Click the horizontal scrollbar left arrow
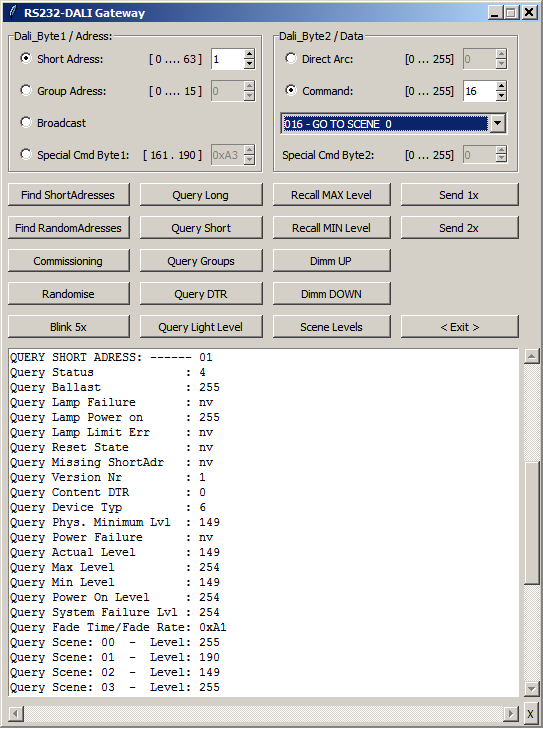543x729 pixels. (16, 713)
